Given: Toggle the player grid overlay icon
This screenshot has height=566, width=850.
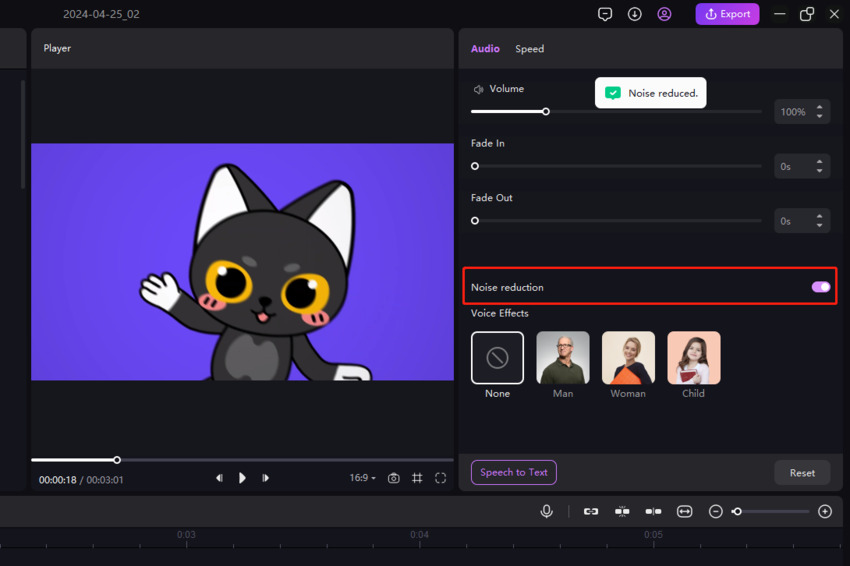Looking at the screenshot, I should [417, 479].
